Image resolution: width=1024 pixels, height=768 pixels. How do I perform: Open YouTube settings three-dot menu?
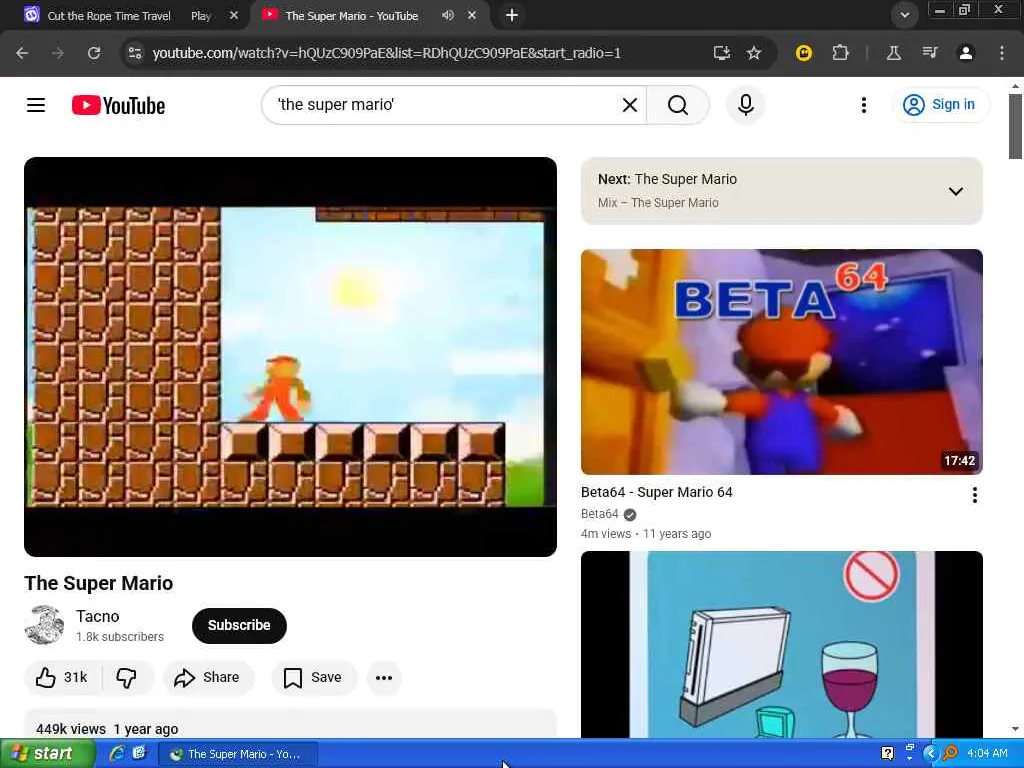[x=863, y=104]
